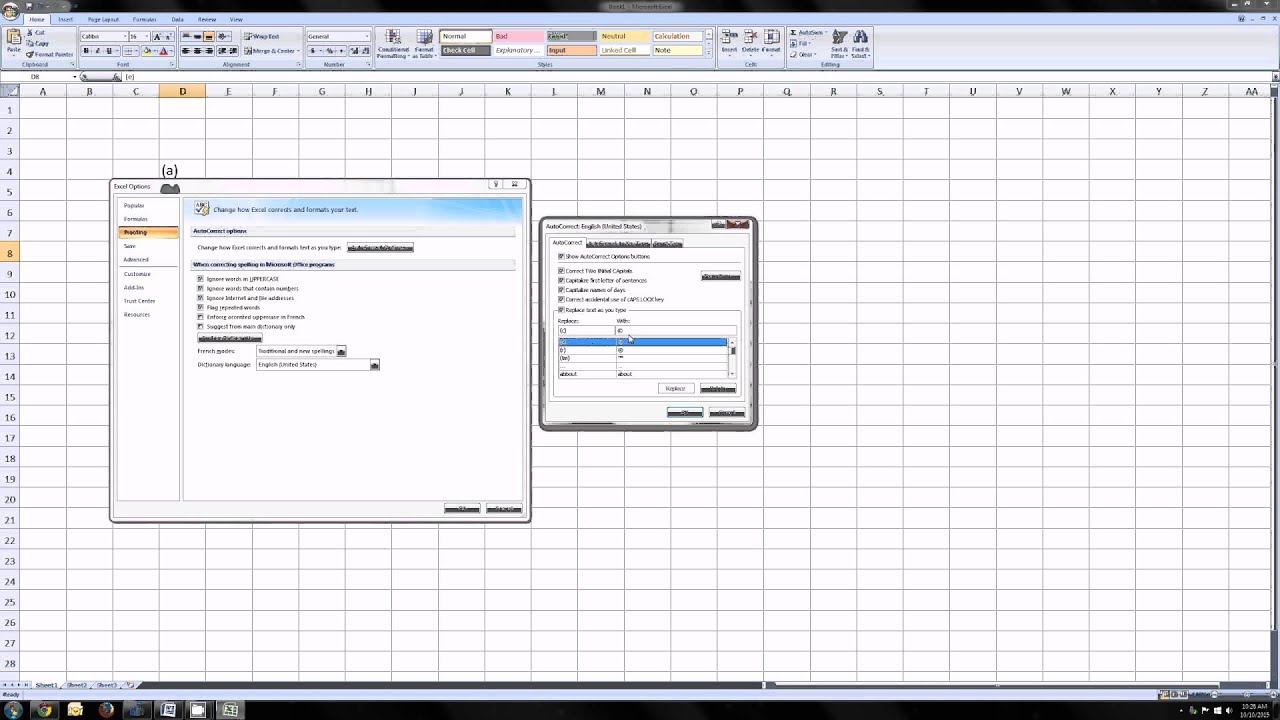Click the Excel icon in the taskbar

[230, 710]
